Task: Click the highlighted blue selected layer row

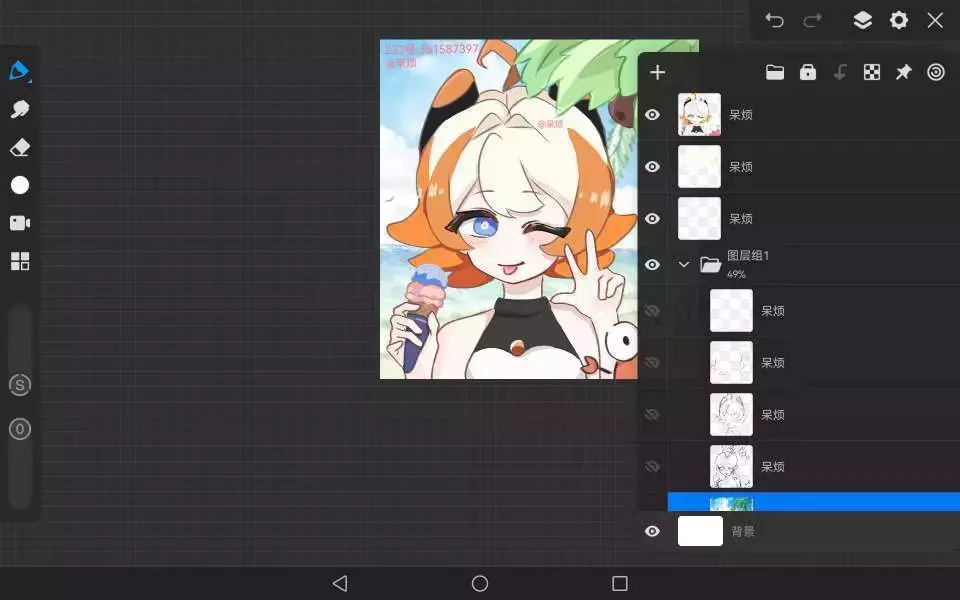Action: coord(814,501)
